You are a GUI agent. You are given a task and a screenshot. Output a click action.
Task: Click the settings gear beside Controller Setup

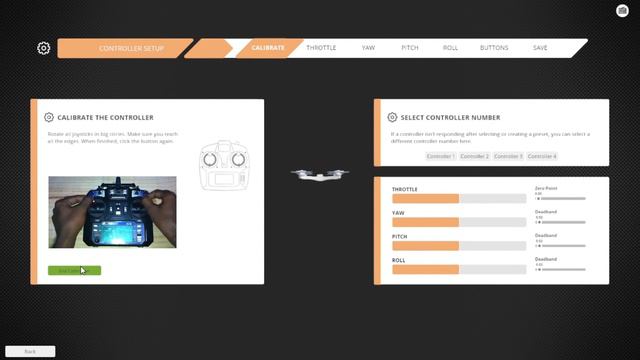pos(44,48)
